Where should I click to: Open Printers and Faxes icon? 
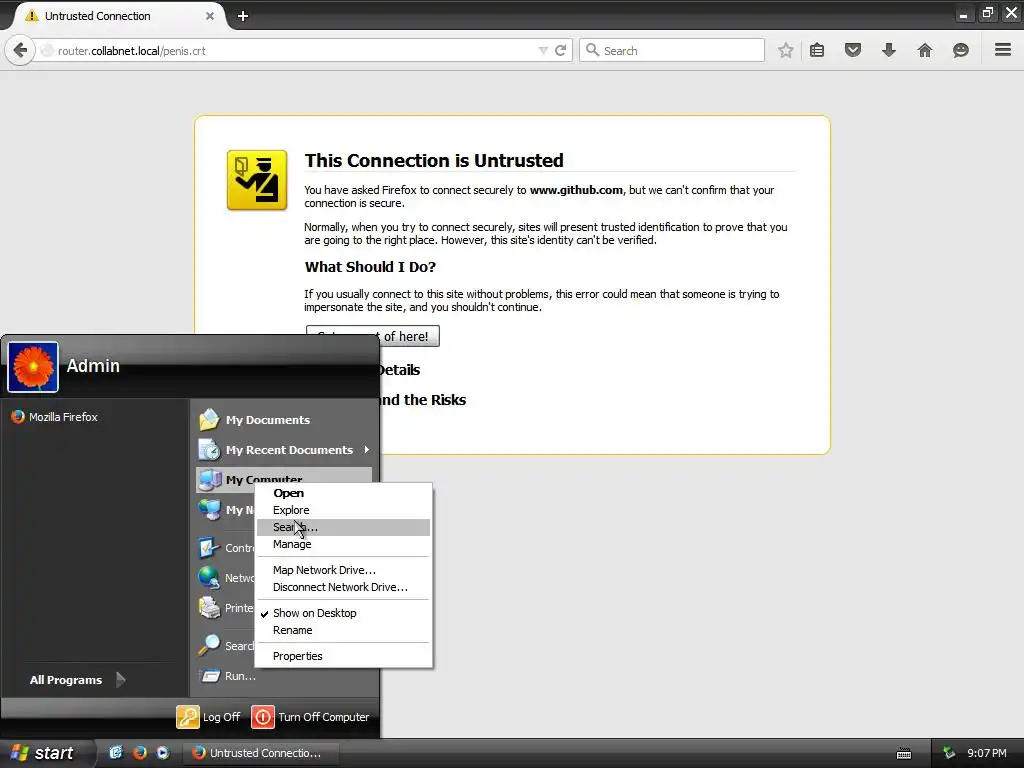tap(210, 607)
